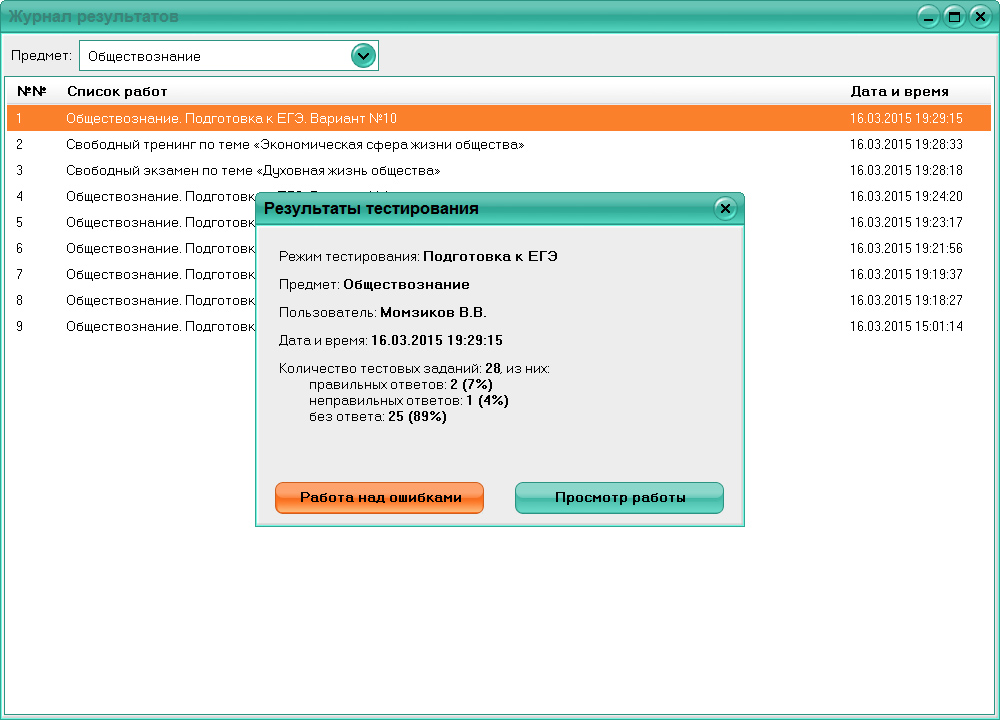Viewport: 1000px width, 721px height.
Task: Sort results by Дата и время column
Action: [x=899, y=91]
